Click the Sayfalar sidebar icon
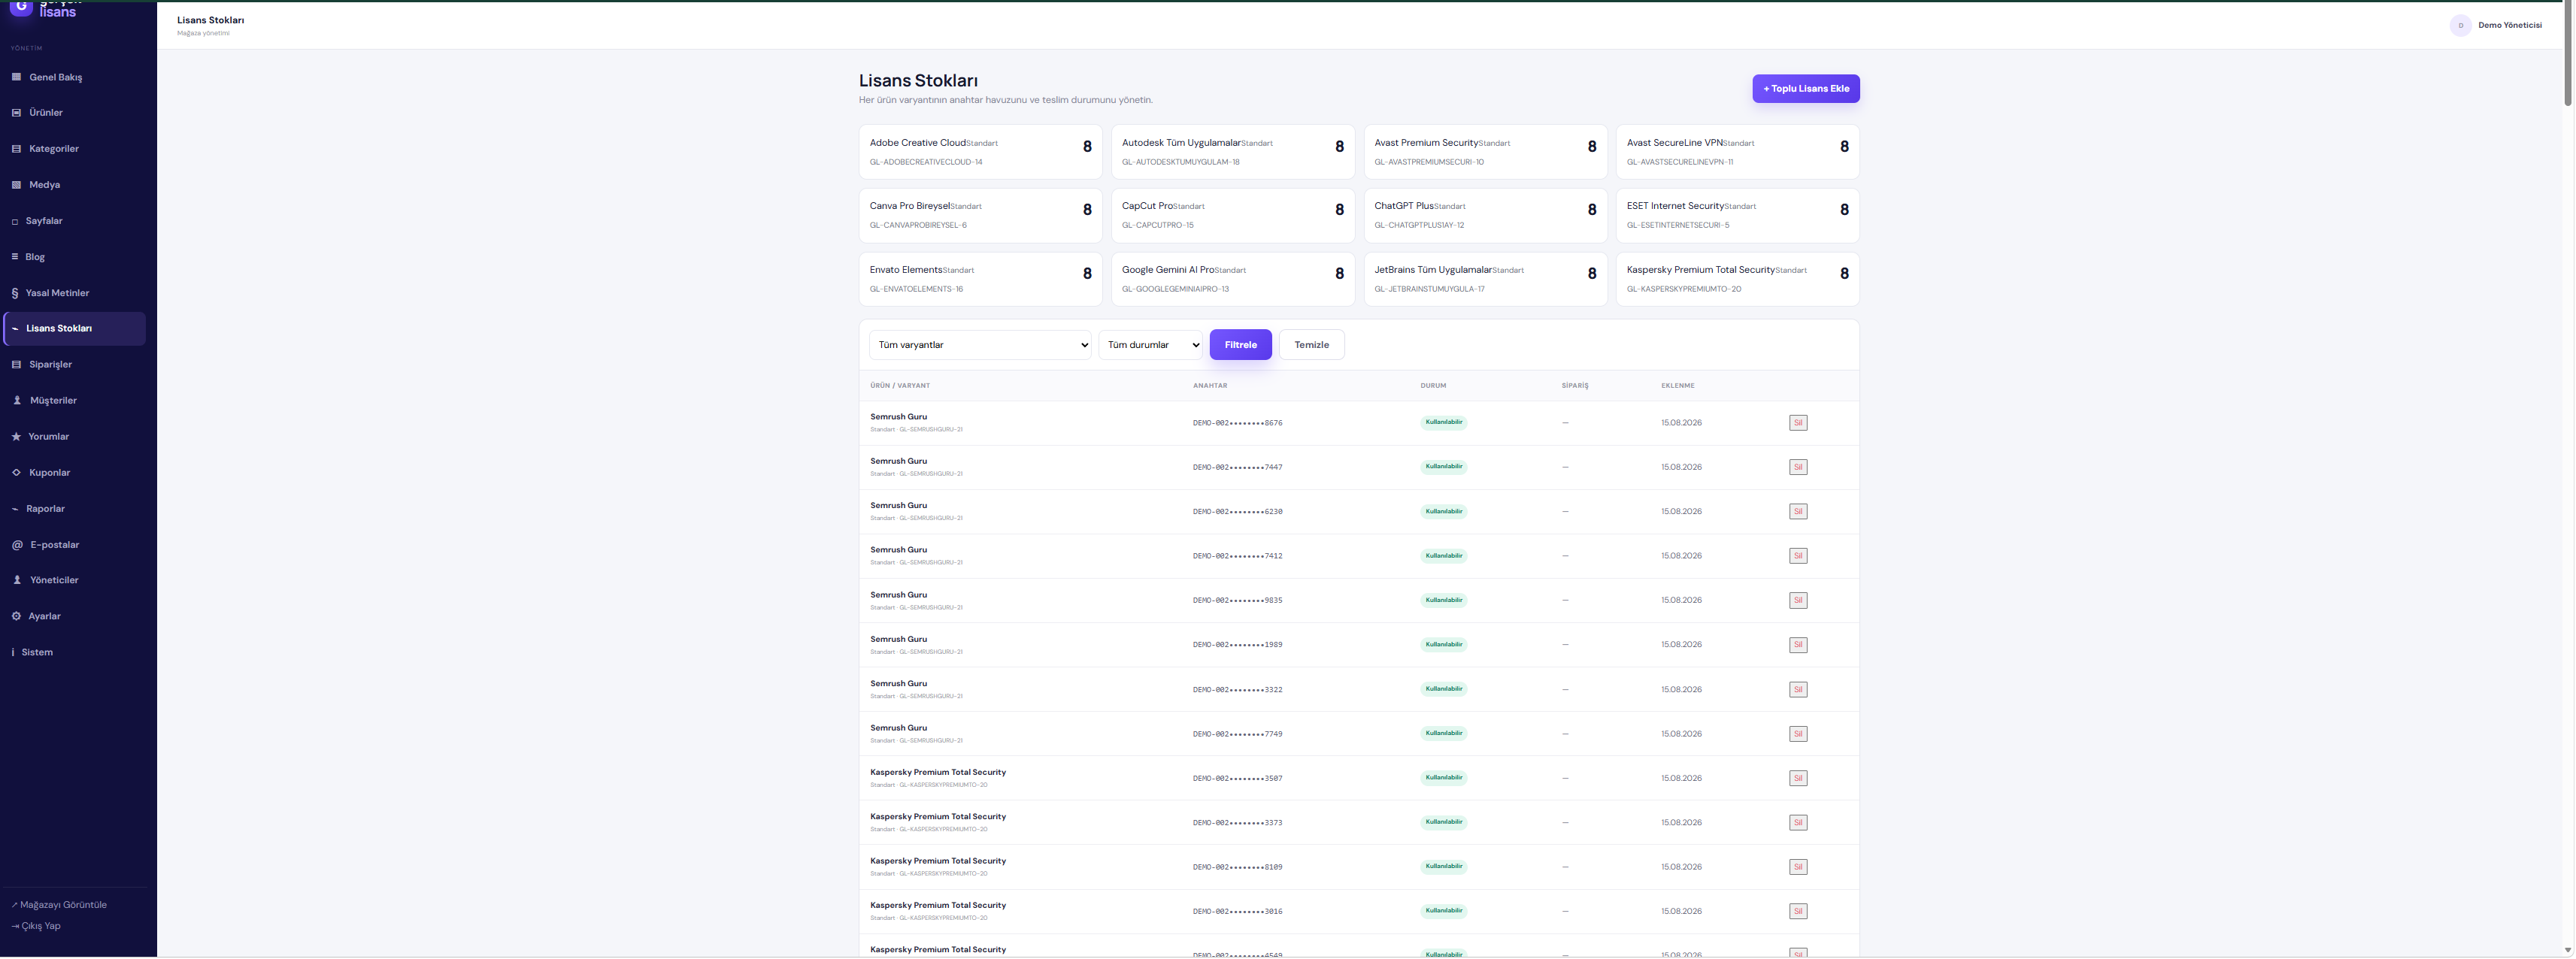The width and height of the screenshot is (2576, 959). tap(15, 221)
